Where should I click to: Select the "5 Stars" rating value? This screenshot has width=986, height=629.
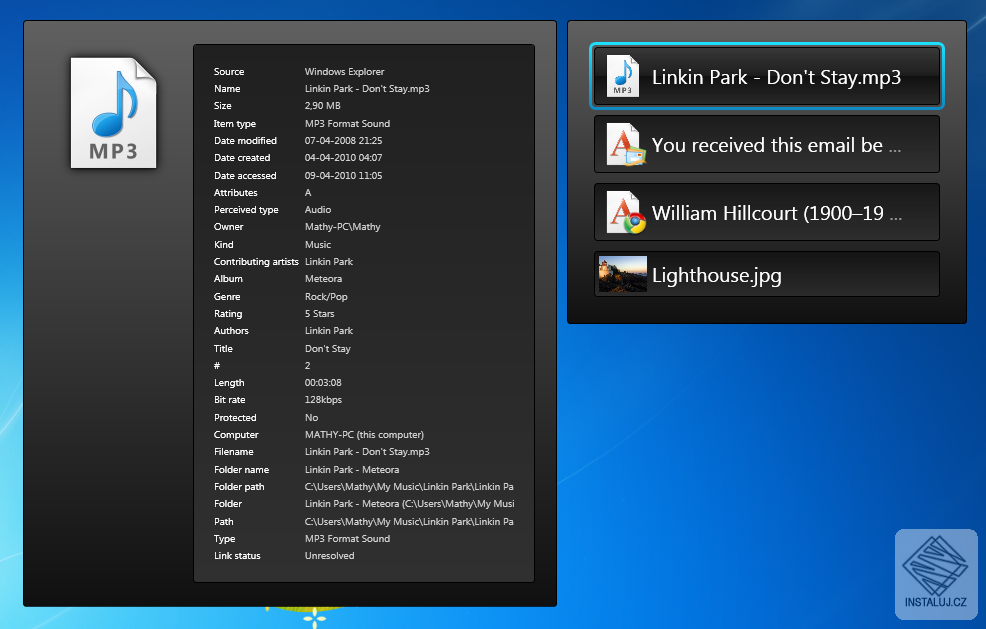[320, 314]
